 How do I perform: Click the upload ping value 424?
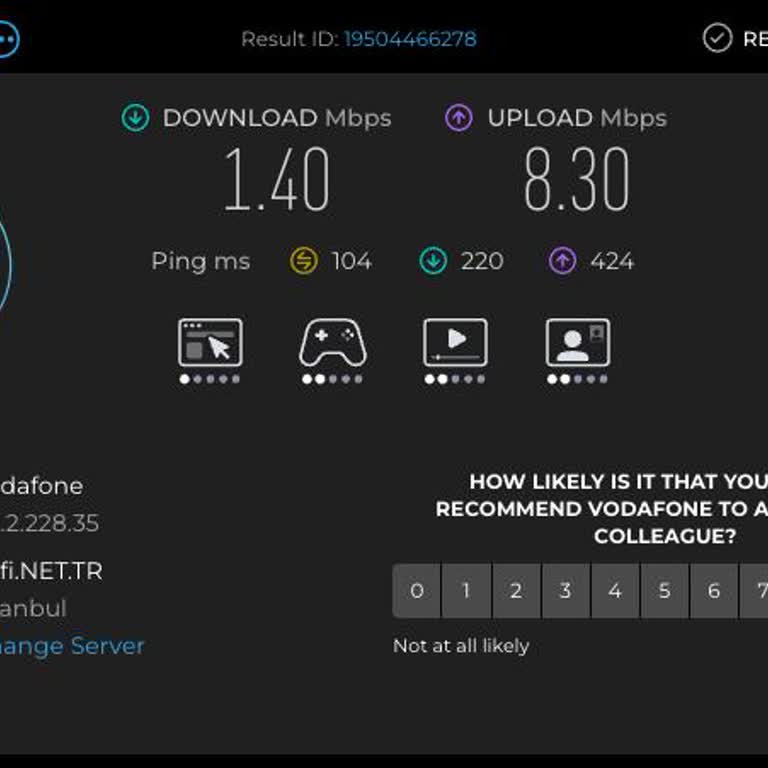[x=612, y=261]
